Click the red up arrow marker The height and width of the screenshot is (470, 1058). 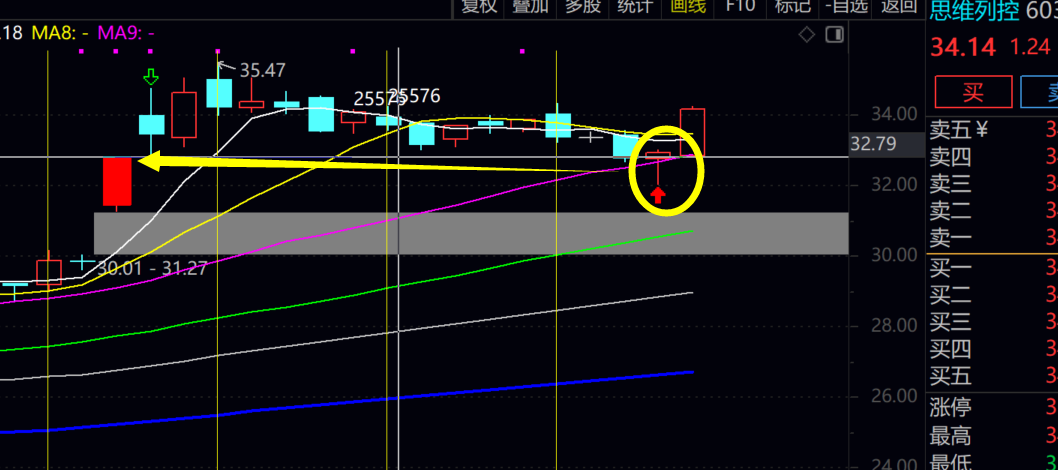[x=658, y=194]
